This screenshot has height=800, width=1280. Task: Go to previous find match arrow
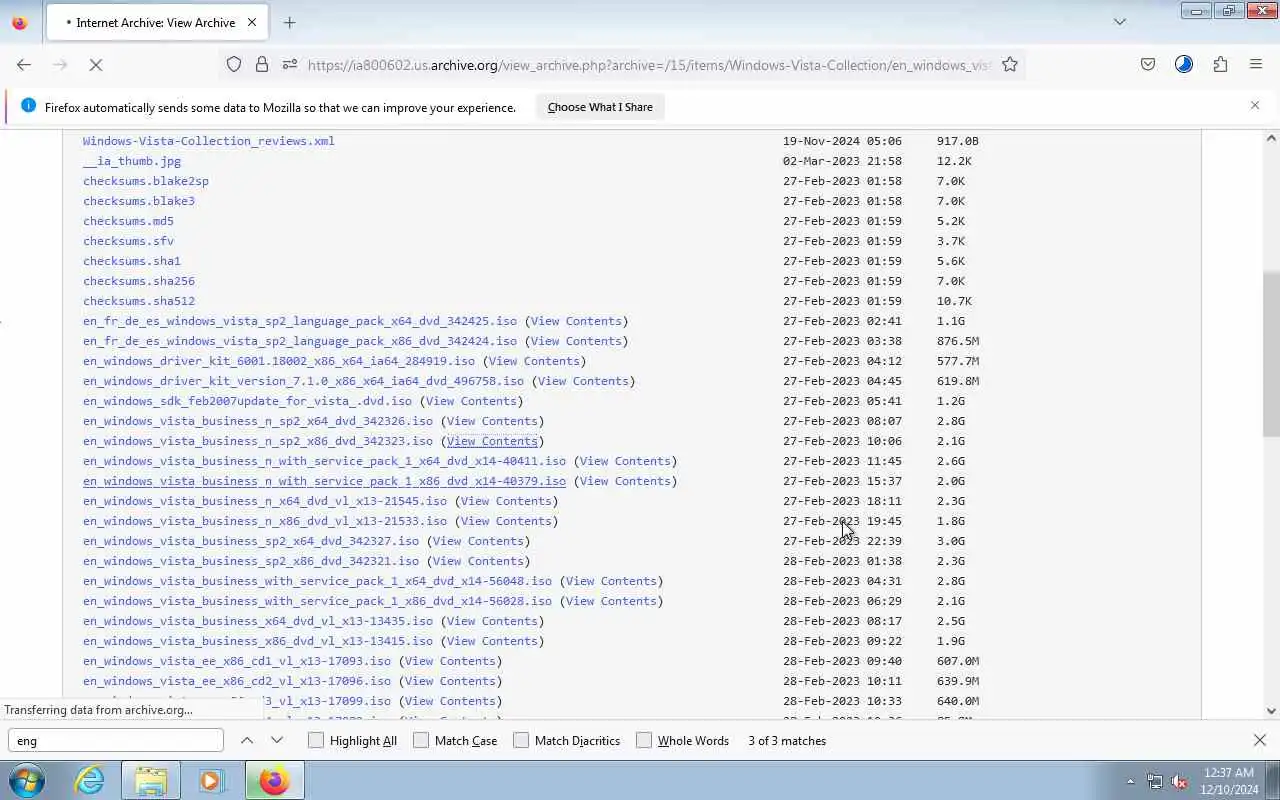[247, 740]
